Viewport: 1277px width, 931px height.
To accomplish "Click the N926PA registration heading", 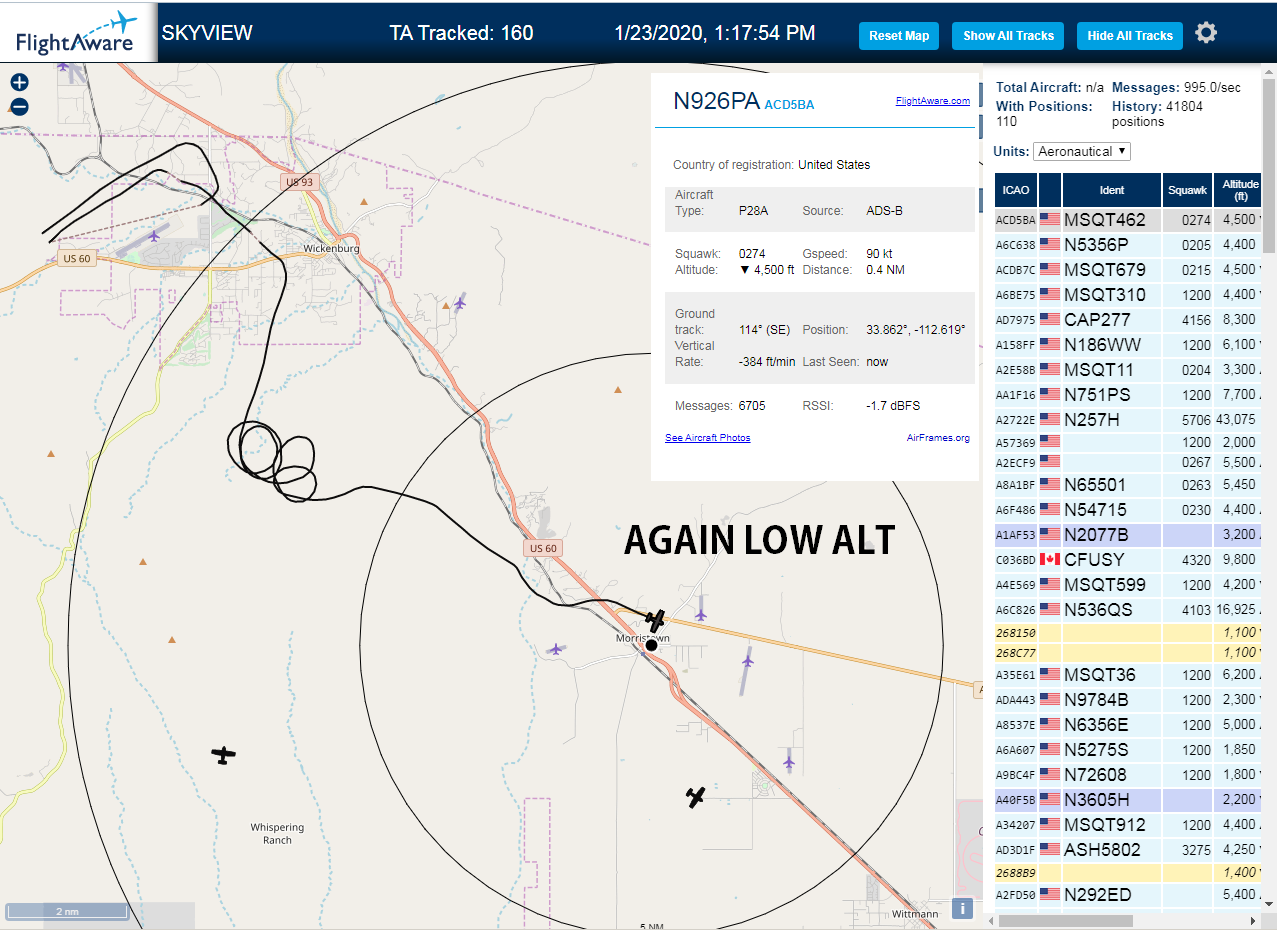I will coord(716,101).
